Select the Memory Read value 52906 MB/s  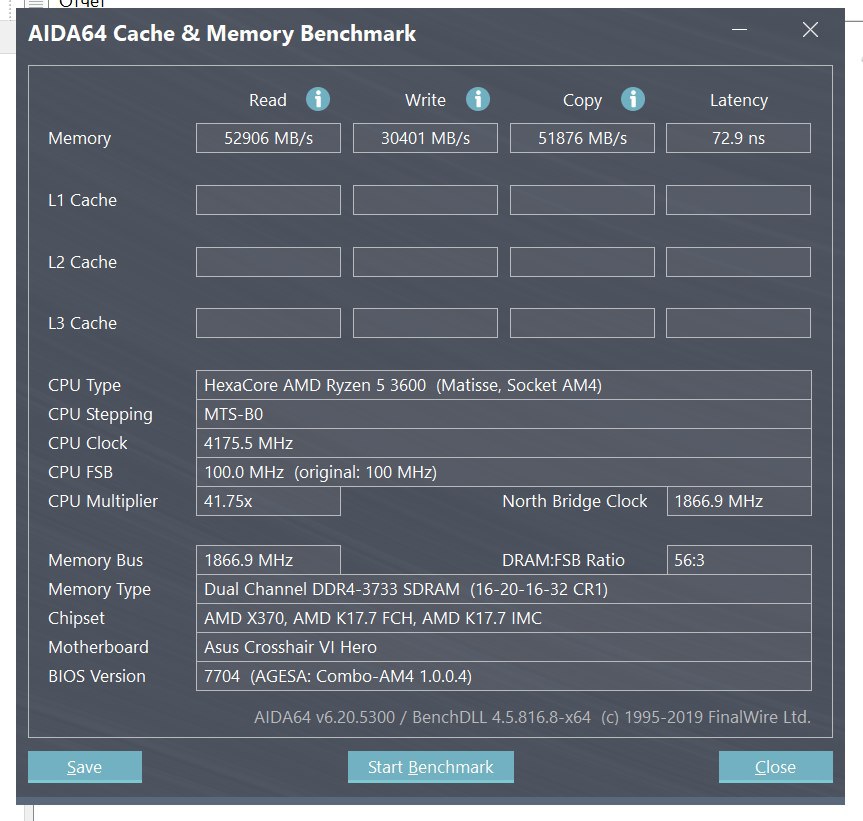(x=268, y=138)
